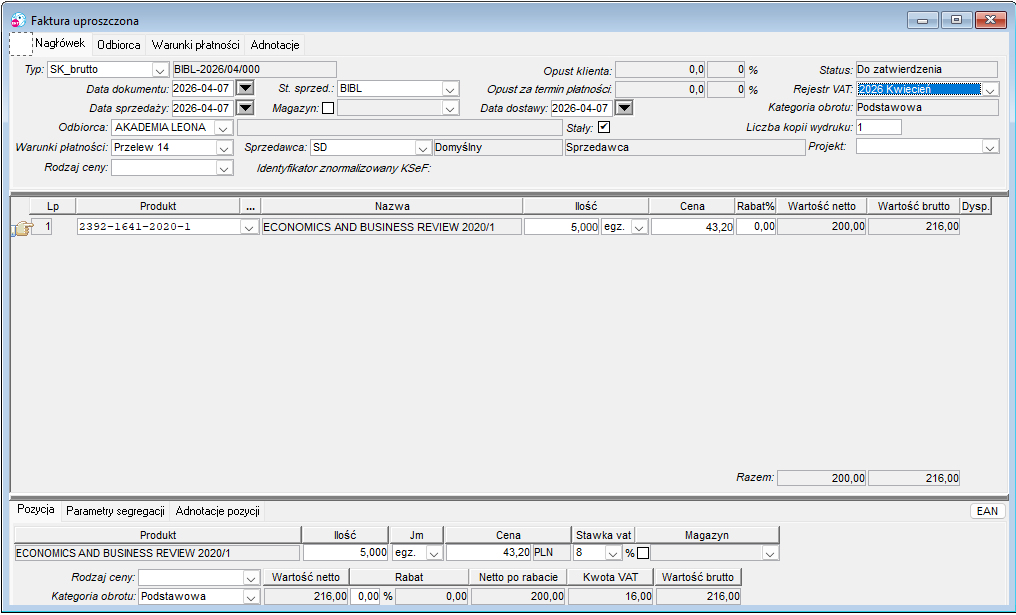Click the pointing hand row indicator icon
Viewport: 1016px width, 615px height.
pyautogui.click(x=22, y=227)
